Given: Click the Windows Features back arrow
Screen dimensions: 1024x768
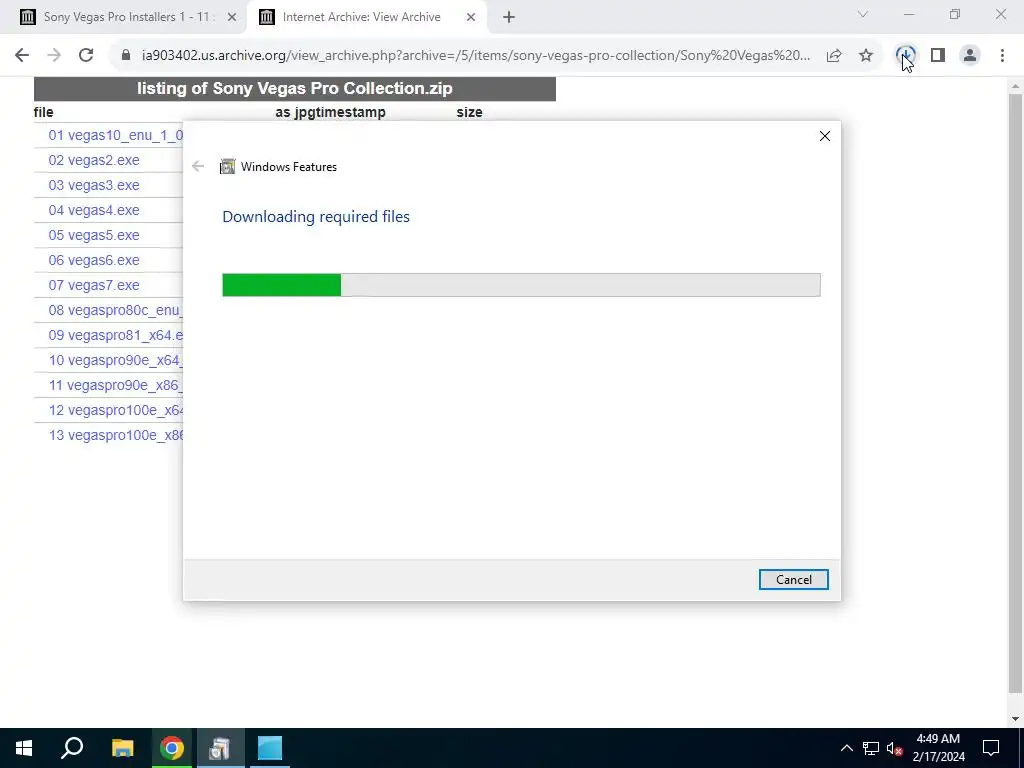Looking at the screenshot, I should click(x=198, y=167).
